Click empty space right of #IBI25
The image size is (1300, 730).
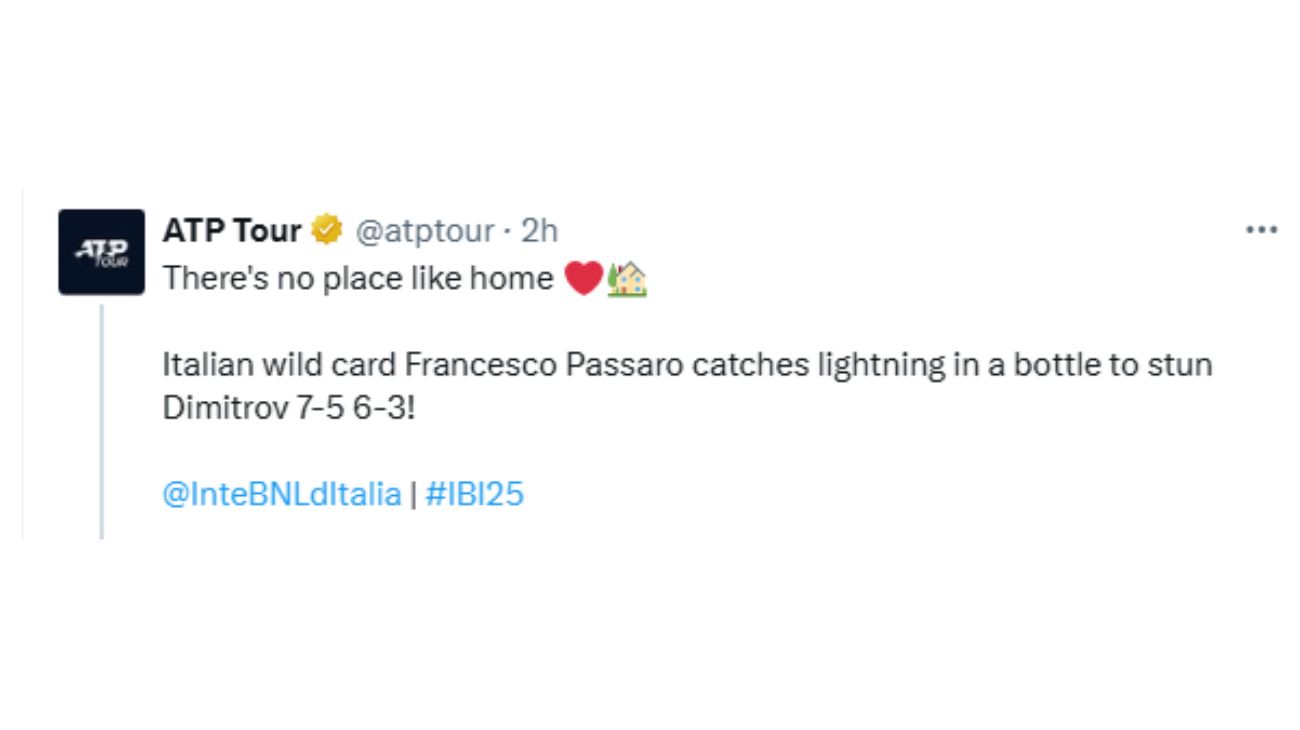coord(880,494)
